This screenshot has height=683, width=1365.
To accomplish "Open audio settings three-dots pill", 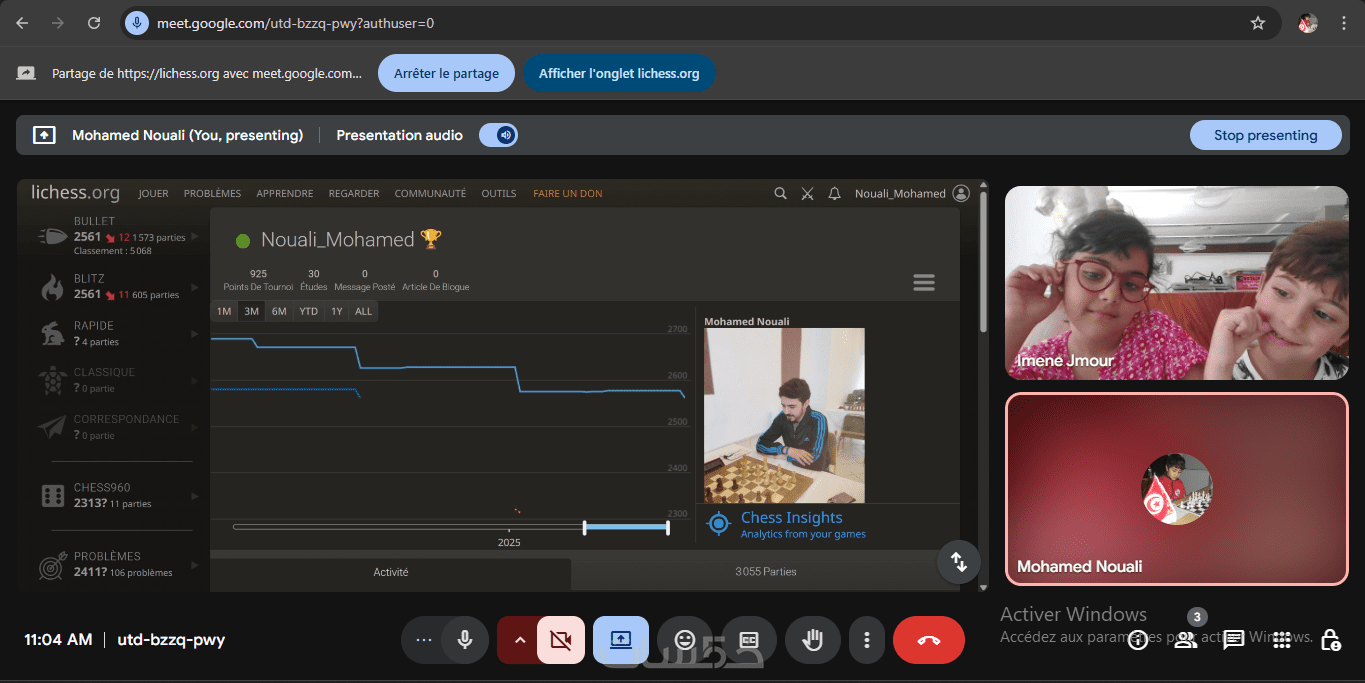I will pos(424,640).
